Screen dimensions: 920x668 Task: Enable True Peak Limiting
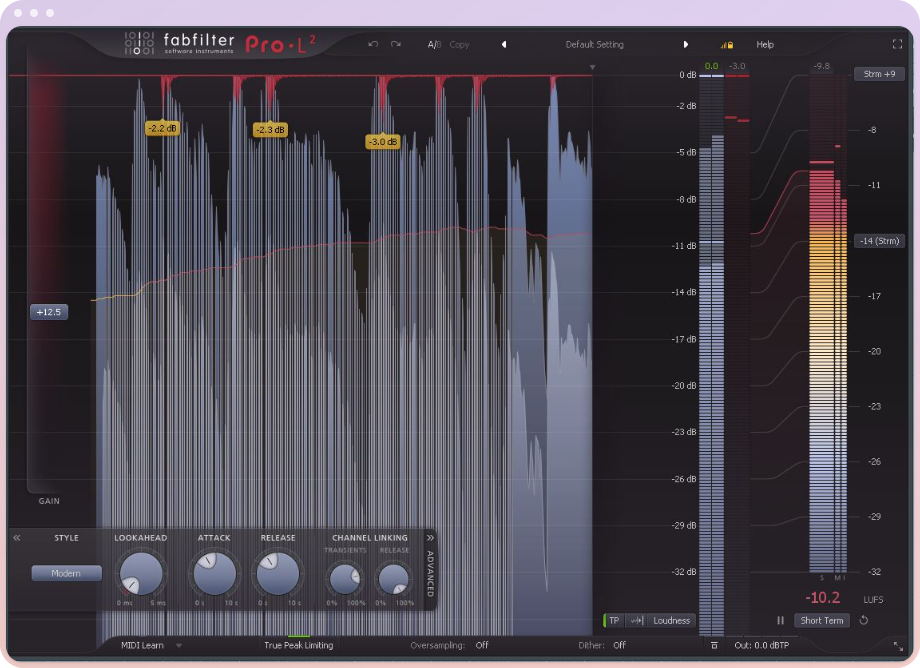point(298,645)
